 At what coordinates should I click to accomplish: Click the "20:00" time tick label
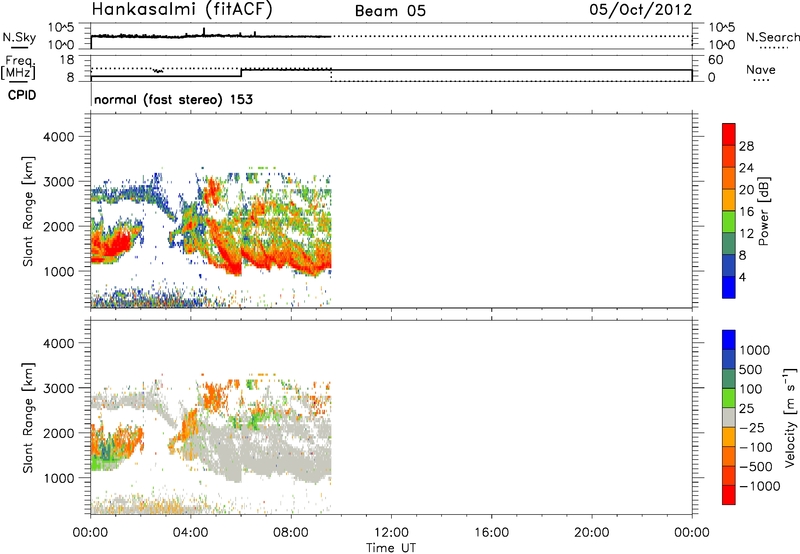[592, 533]
